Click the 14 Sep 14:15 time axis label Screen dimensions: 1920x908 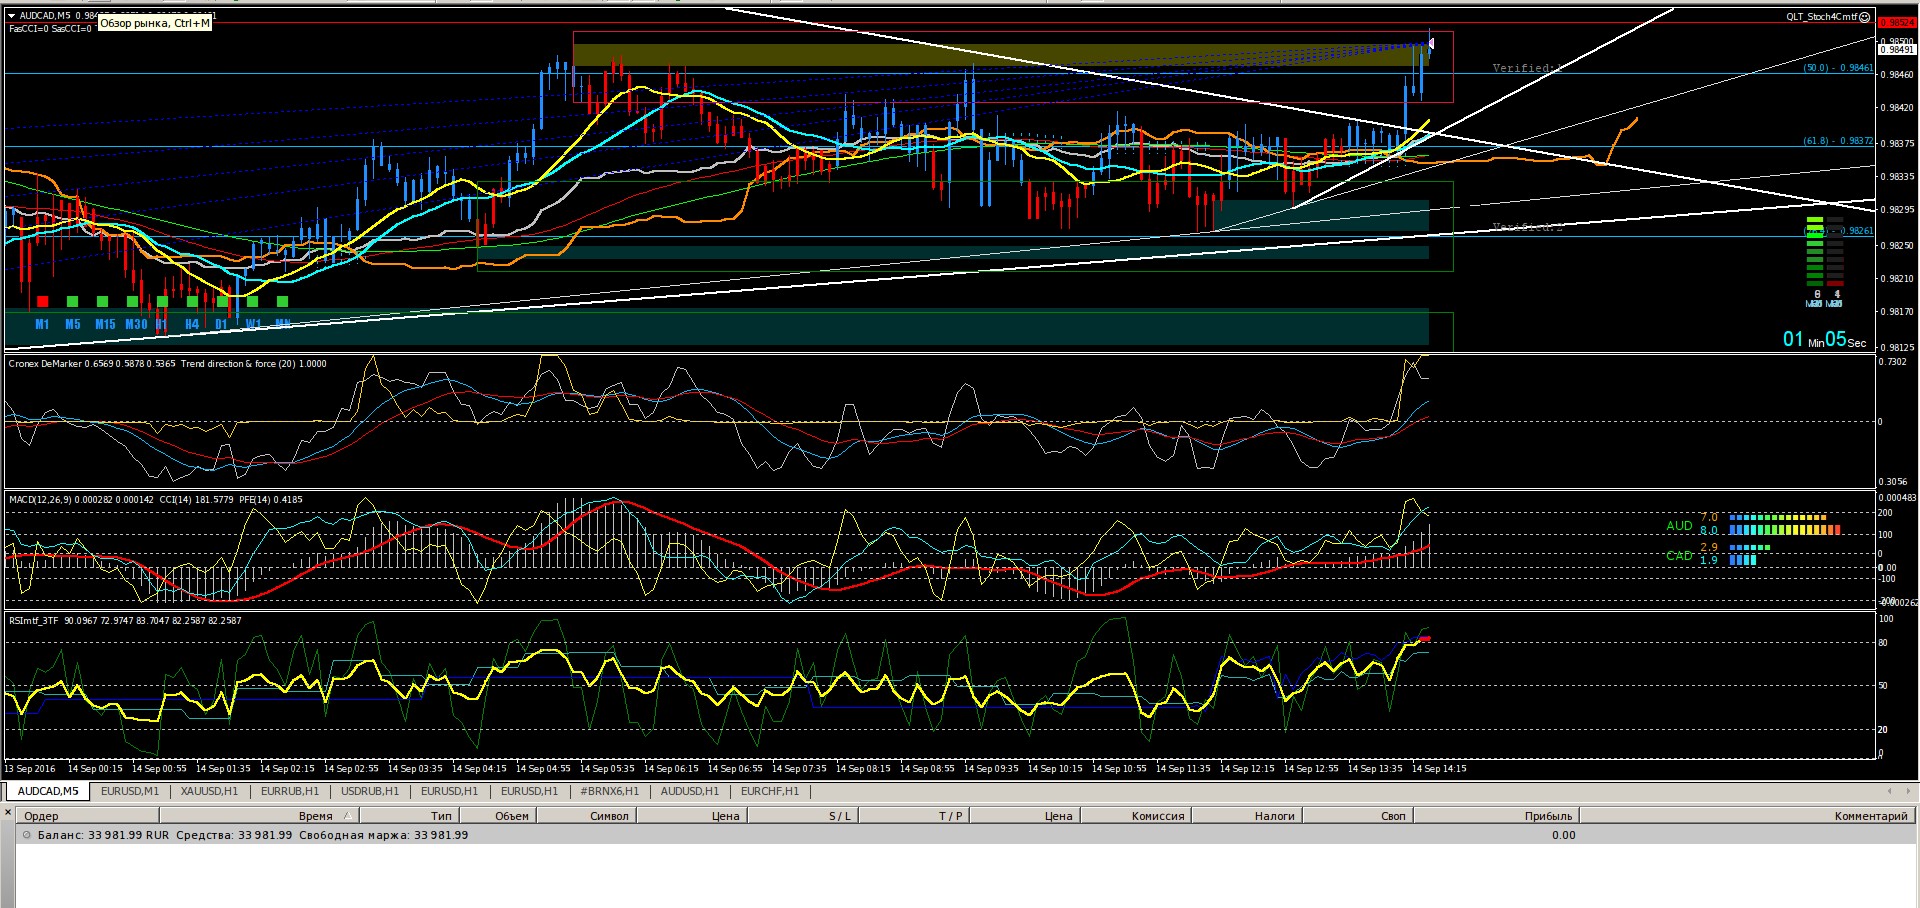(x=1439, y=768)
